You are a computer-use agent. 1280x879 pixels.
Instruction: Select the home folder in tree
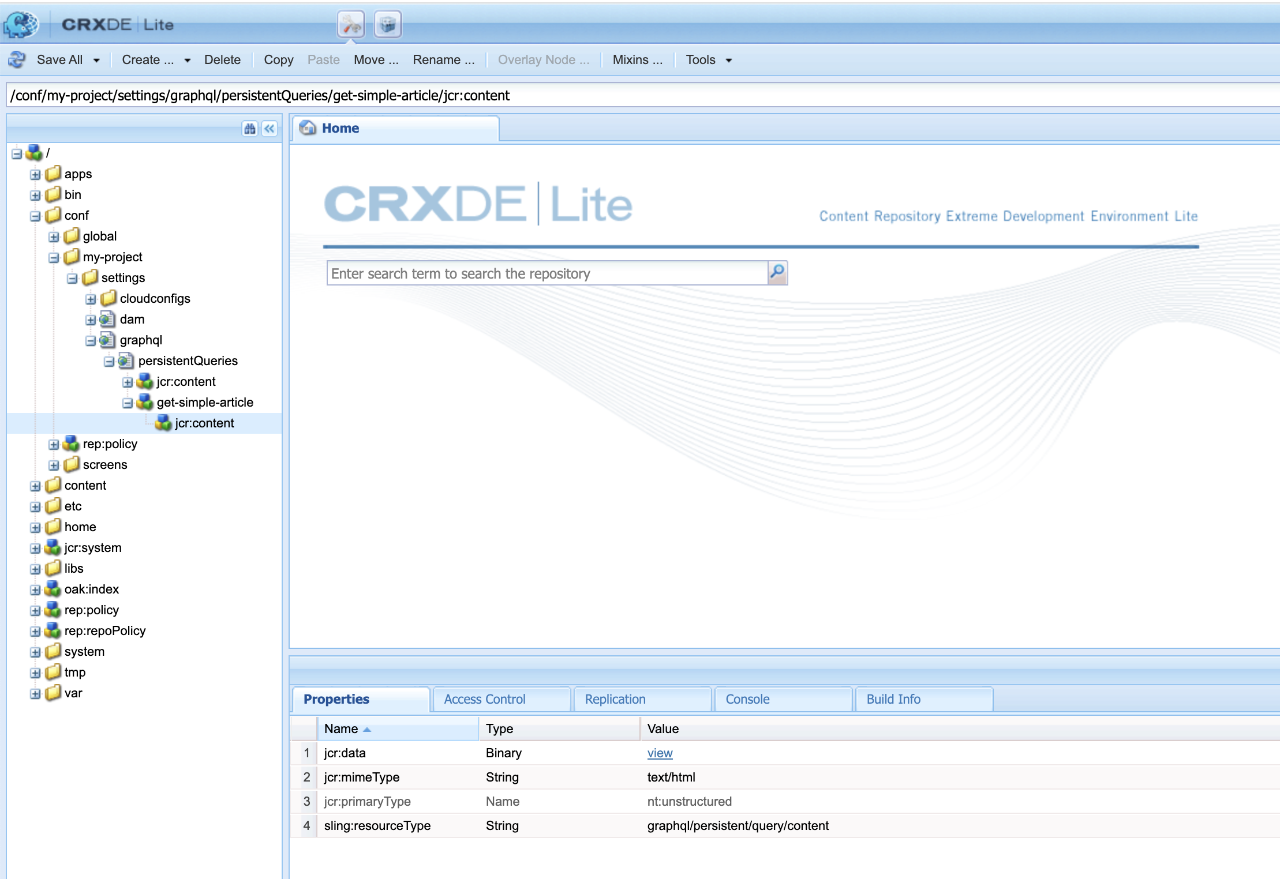coord(80,527)
